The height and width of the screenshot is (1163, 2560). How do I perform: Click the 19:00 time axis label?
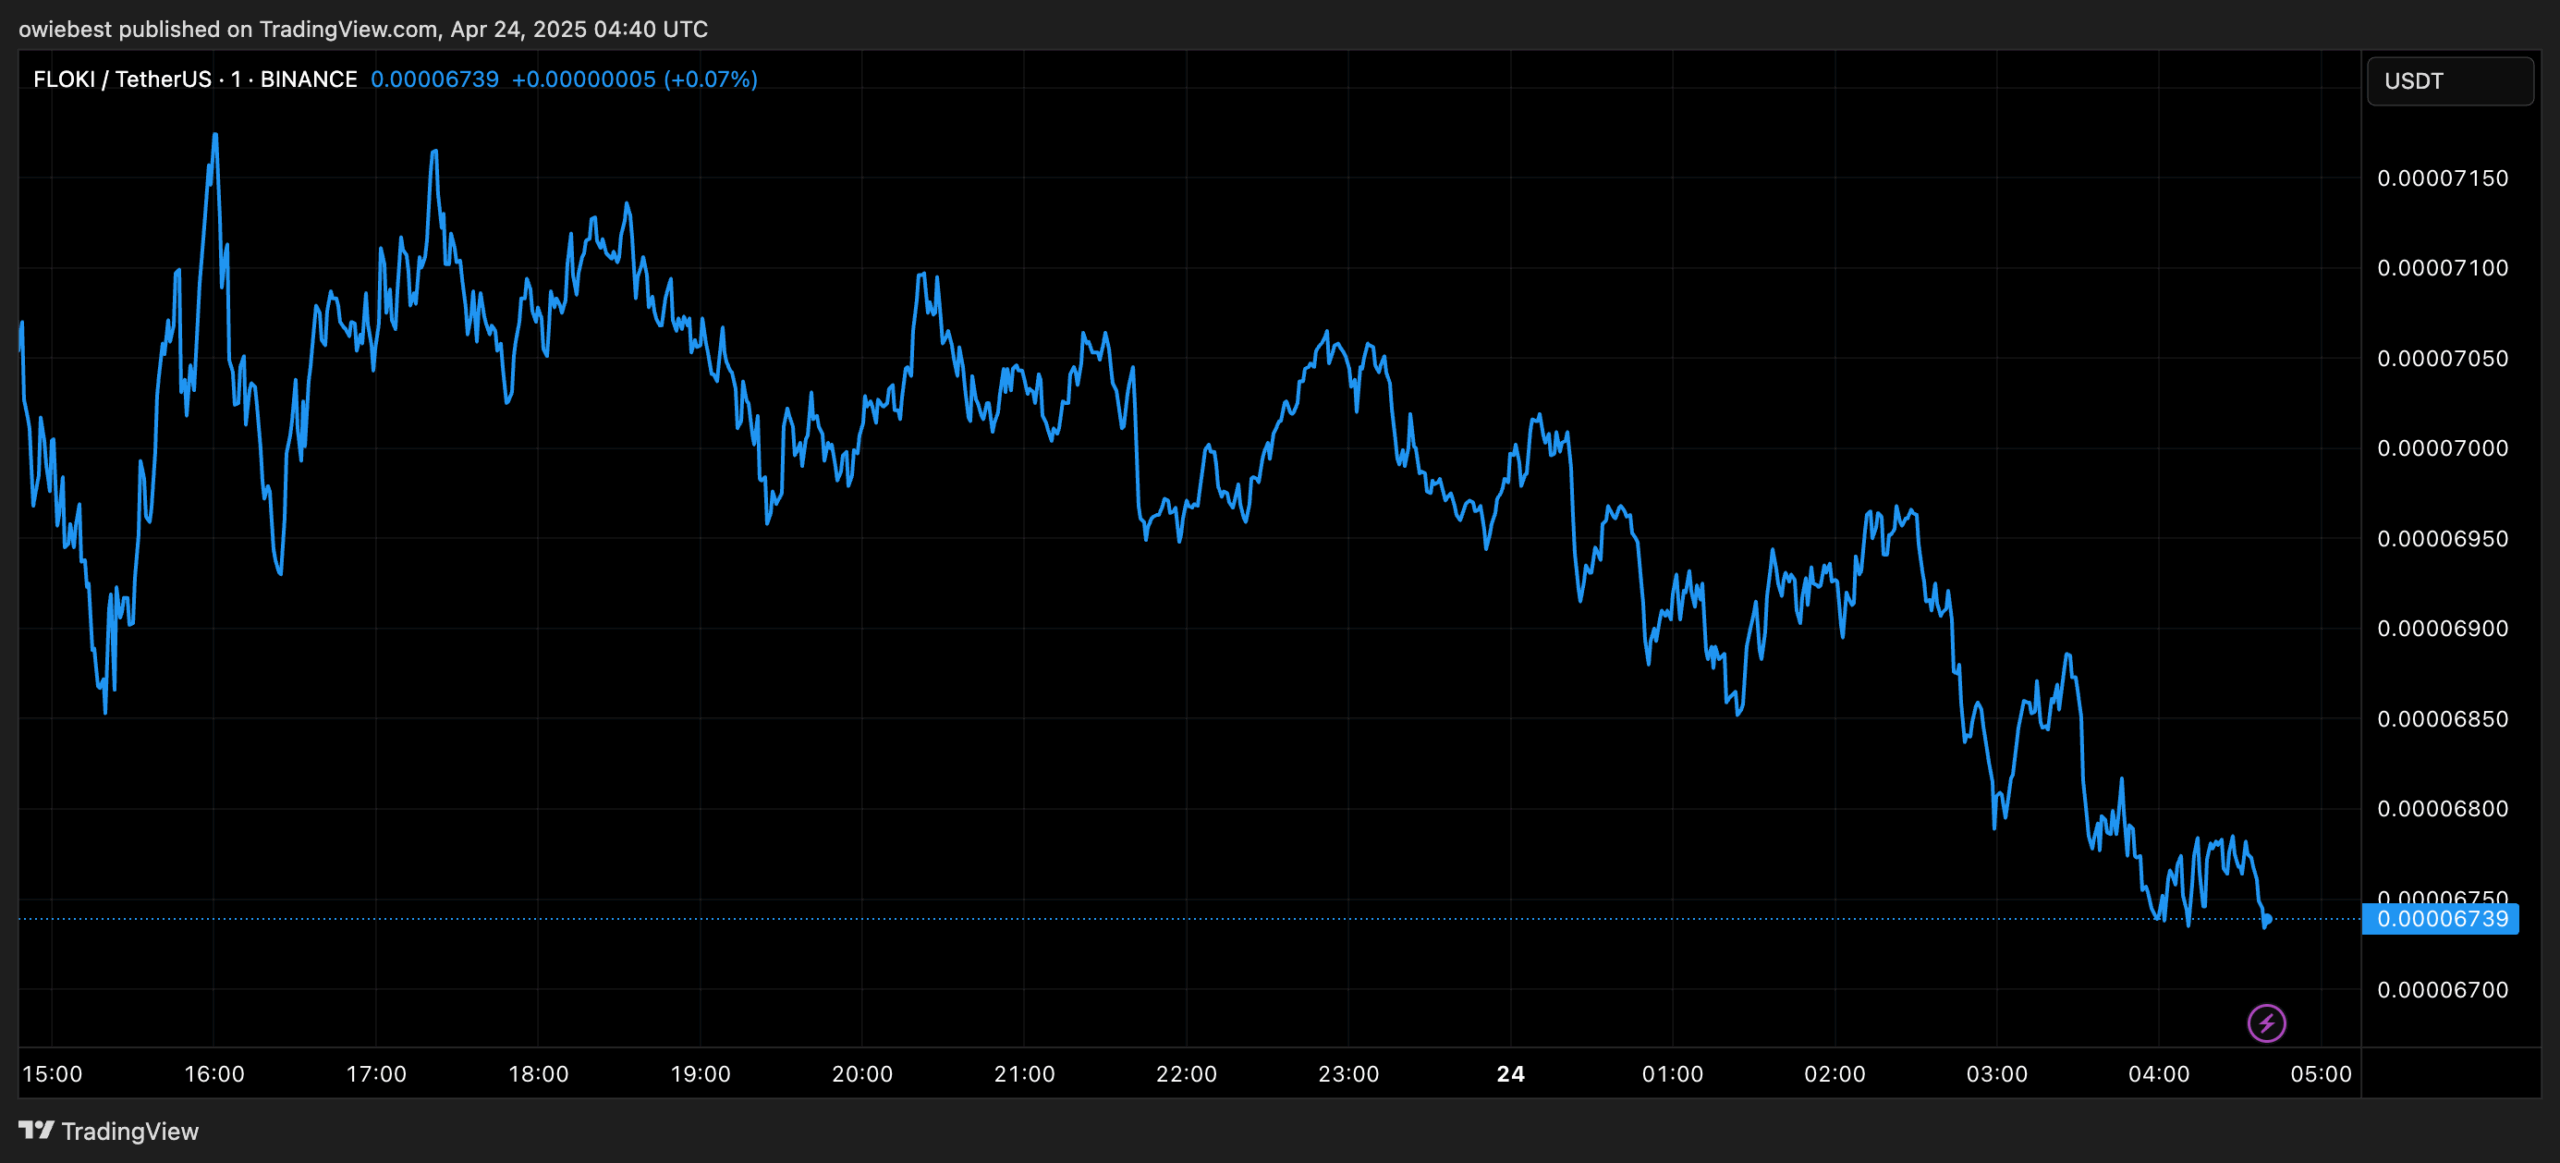(x=700, y=1074)
